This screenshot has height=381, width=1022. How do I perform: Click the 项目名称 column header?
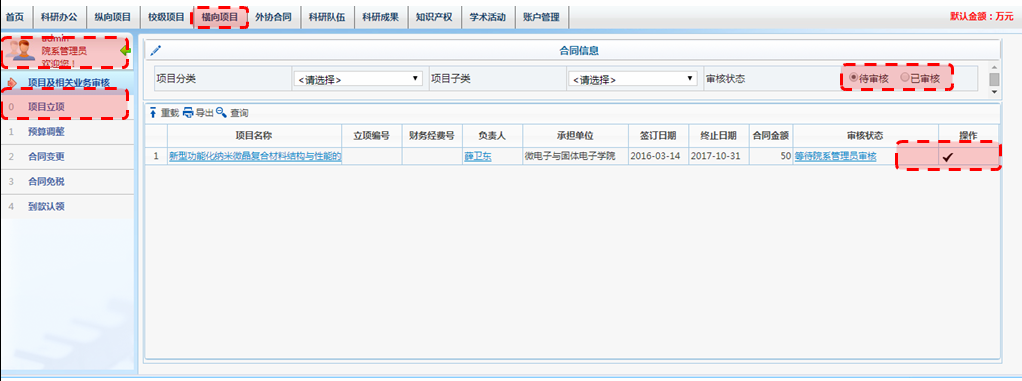254,135
